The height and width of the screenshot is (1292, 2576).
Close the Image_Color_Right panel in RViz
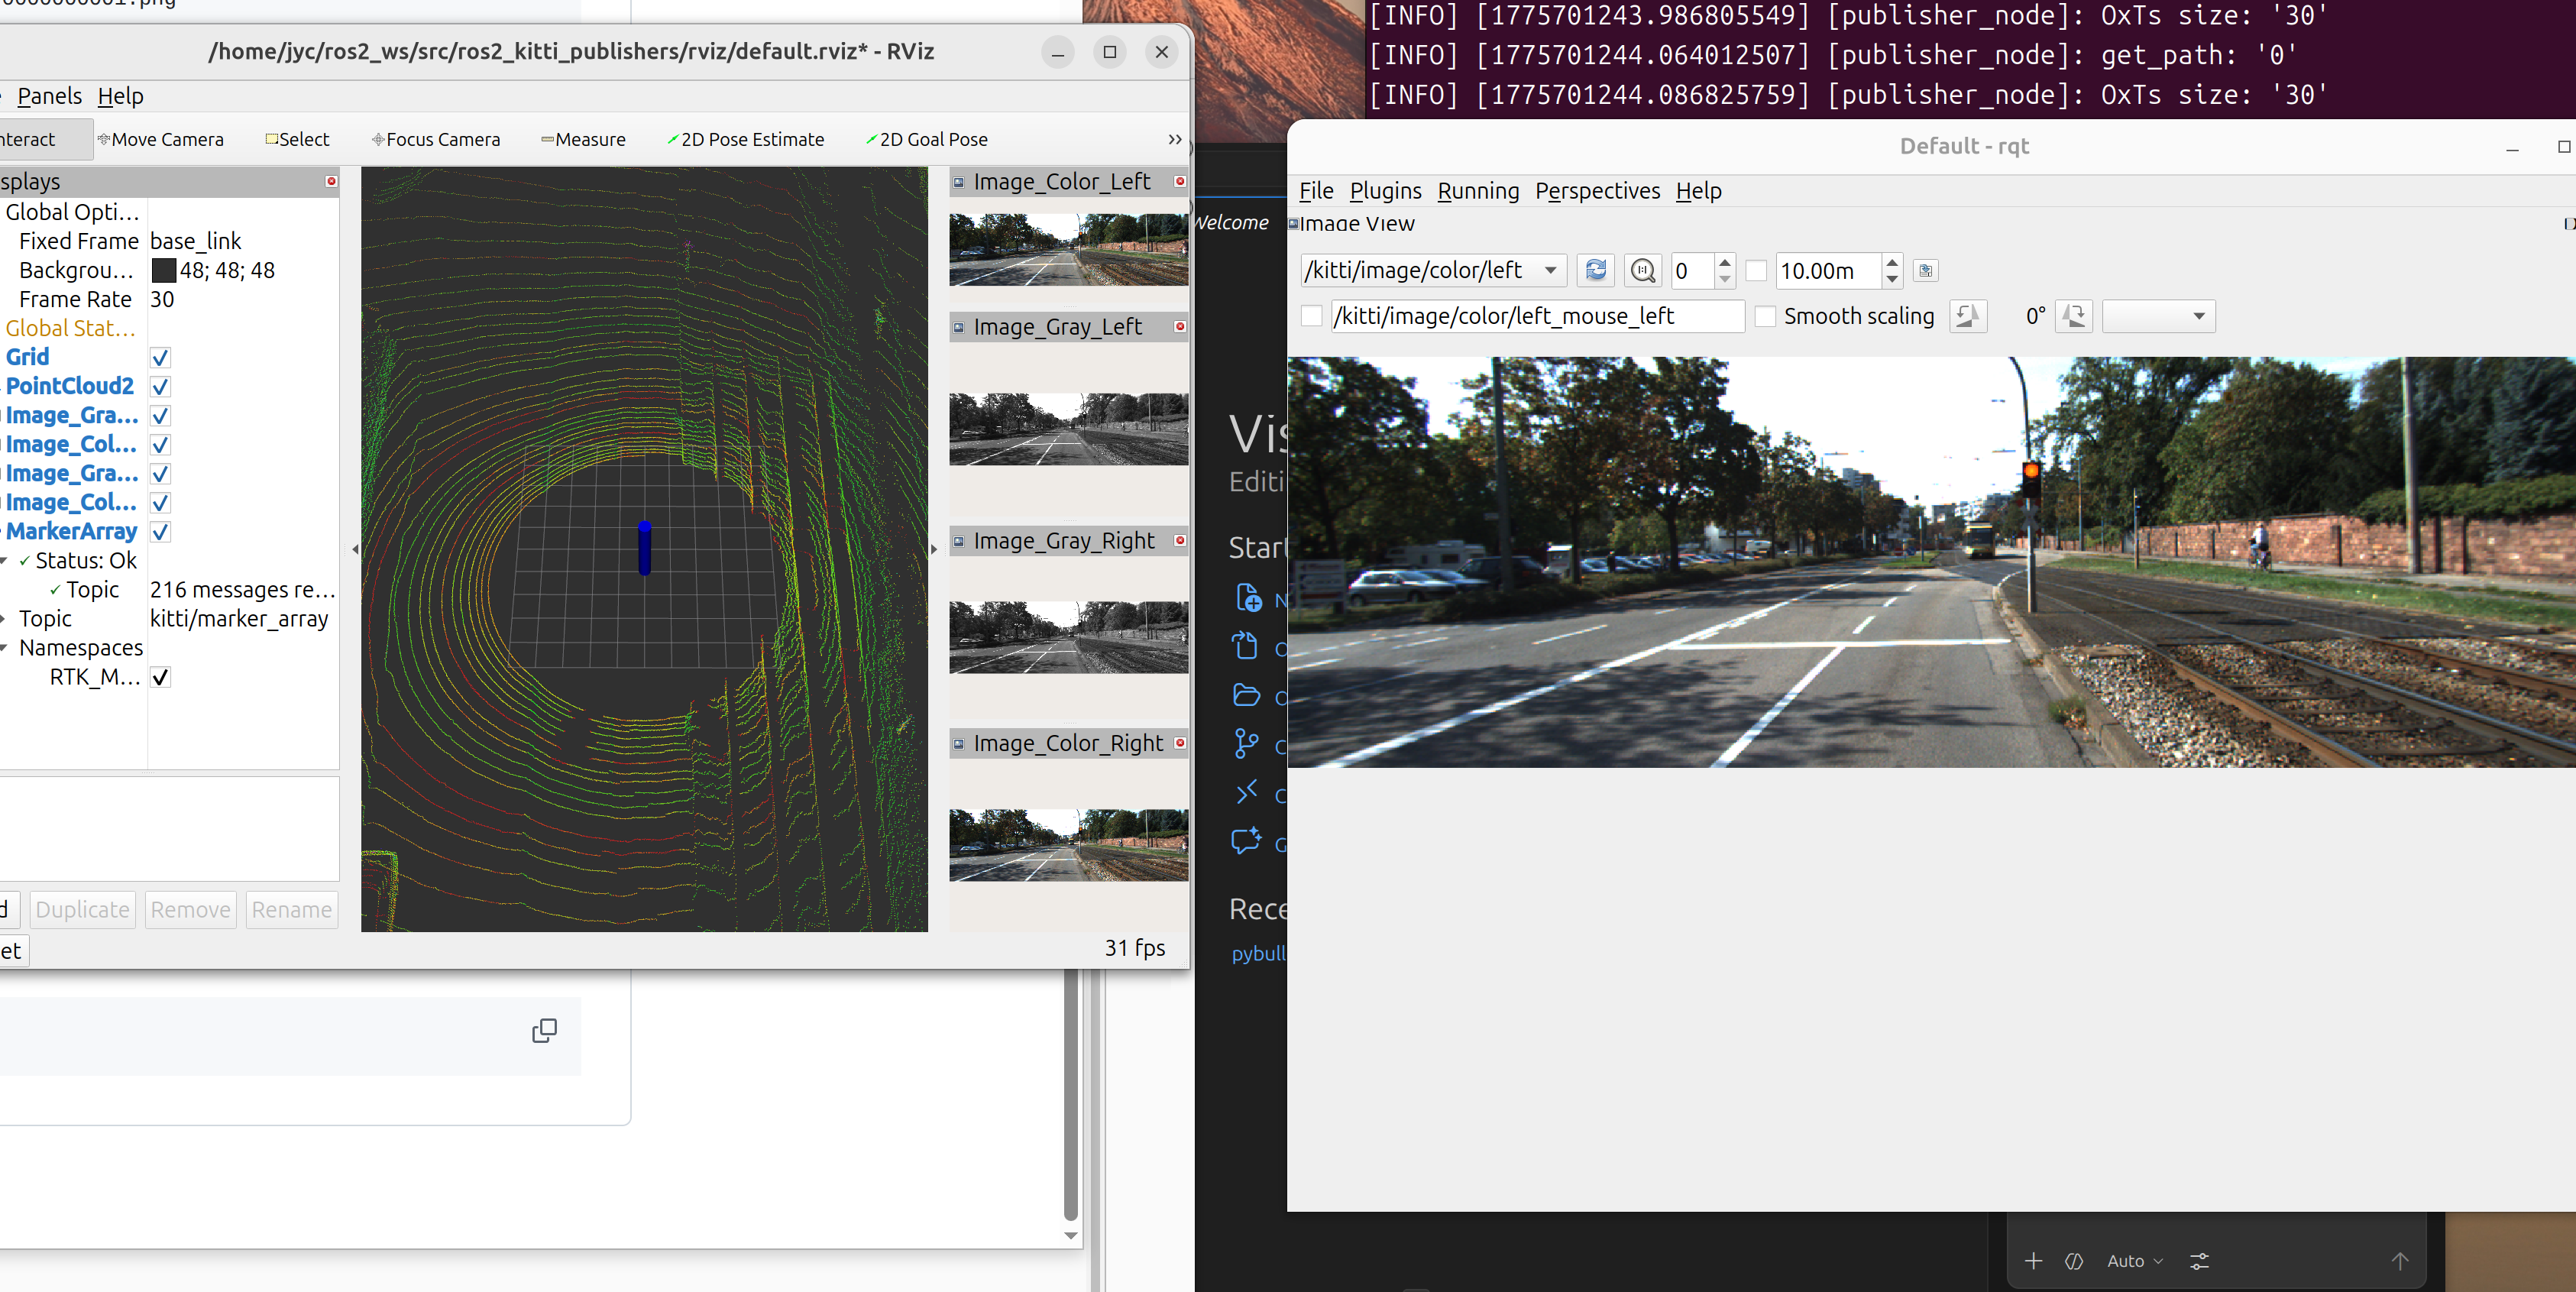click(x=1180, y=742)
